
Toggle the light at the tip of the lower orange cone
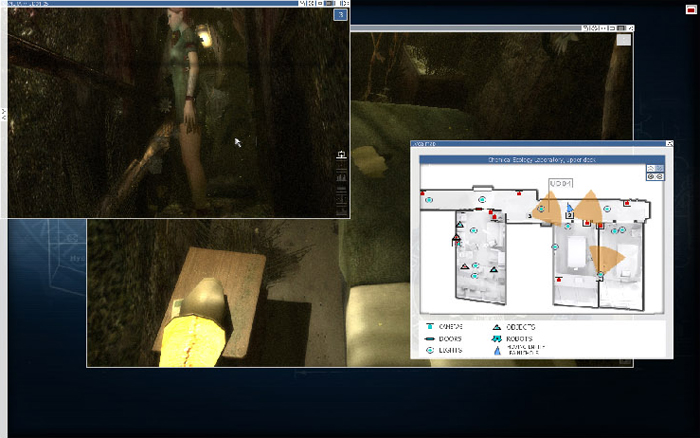600,274
